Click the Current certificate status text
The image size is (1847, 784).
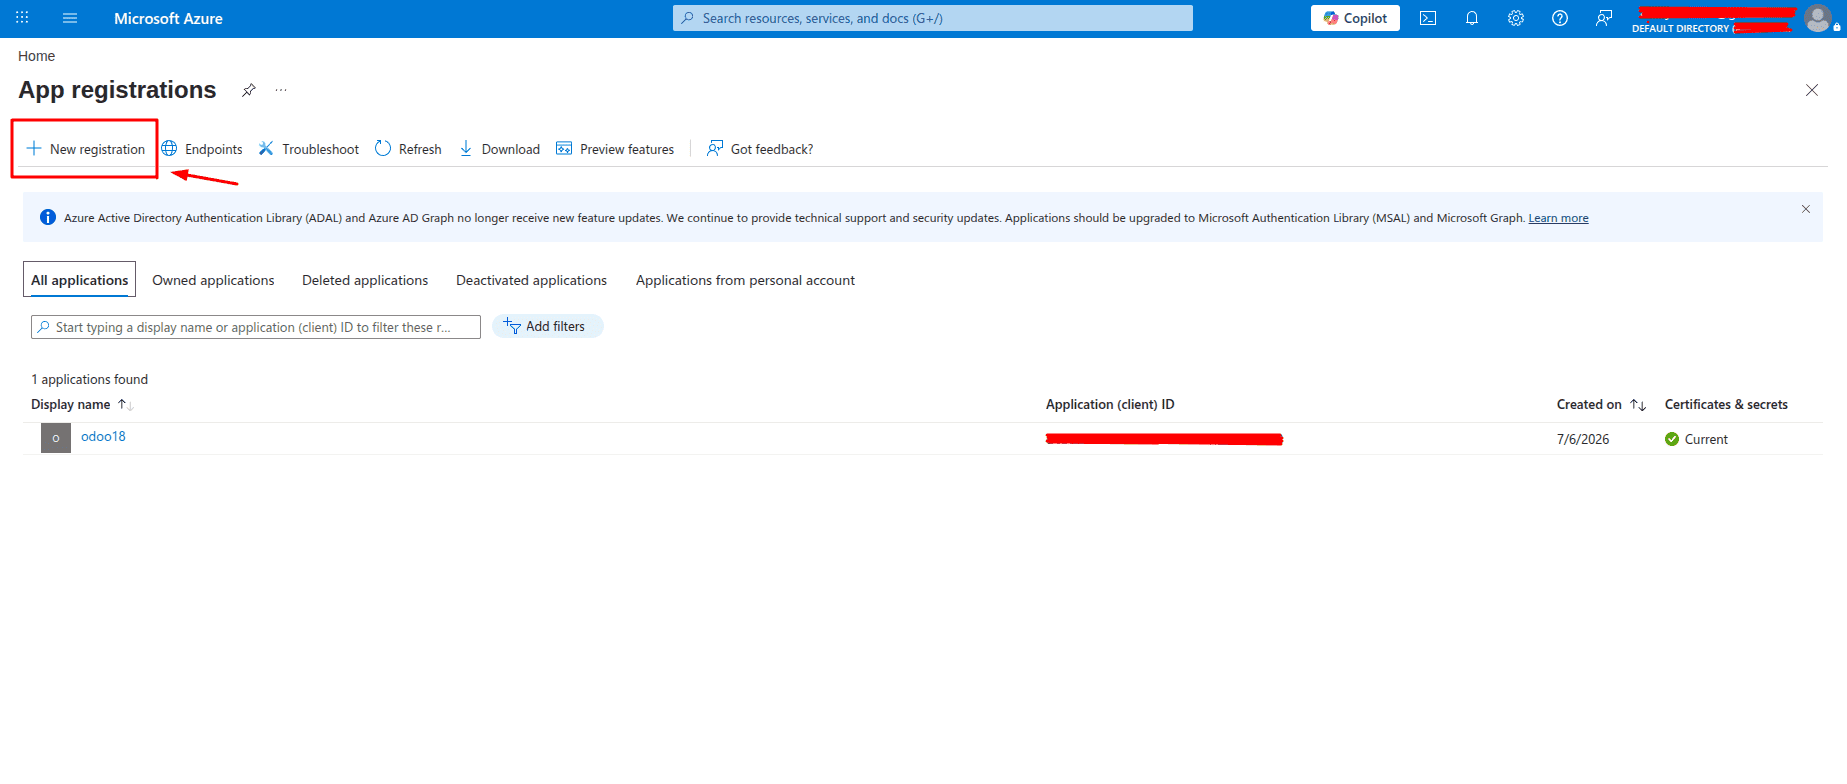pos(1706,439)
